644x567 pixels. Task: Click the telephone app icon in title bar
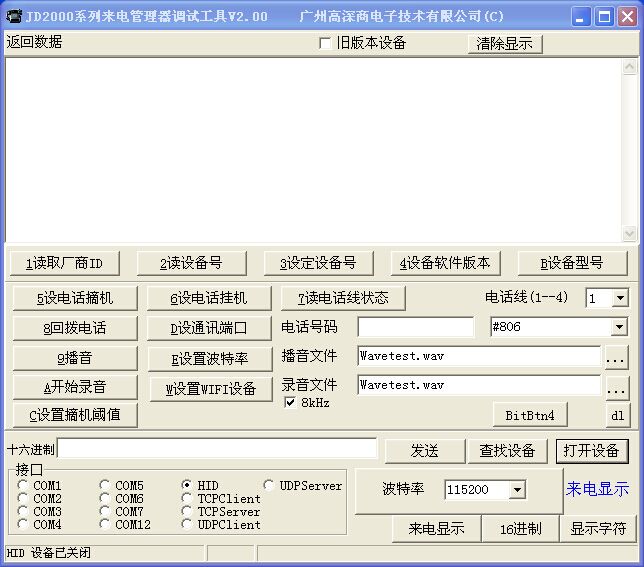[x=15, y=16]
